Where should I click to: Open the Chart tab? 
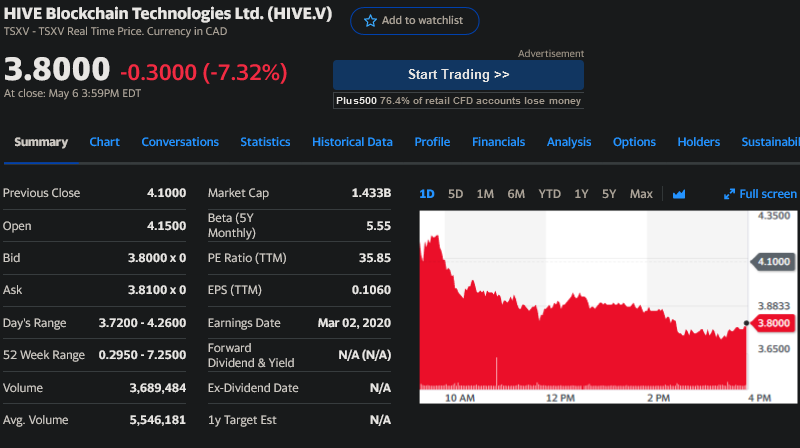[x=104, y=142]
